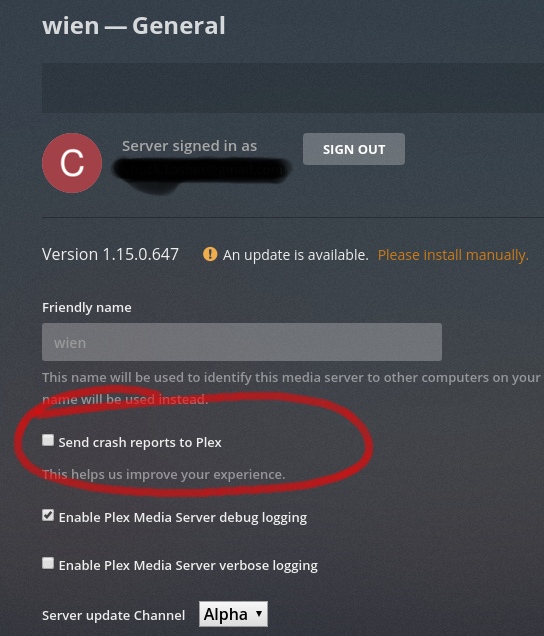The width and height of the screenshot is (544, 636).
Task: Click the red C user avatar
Action: click(x=72, y=163)
